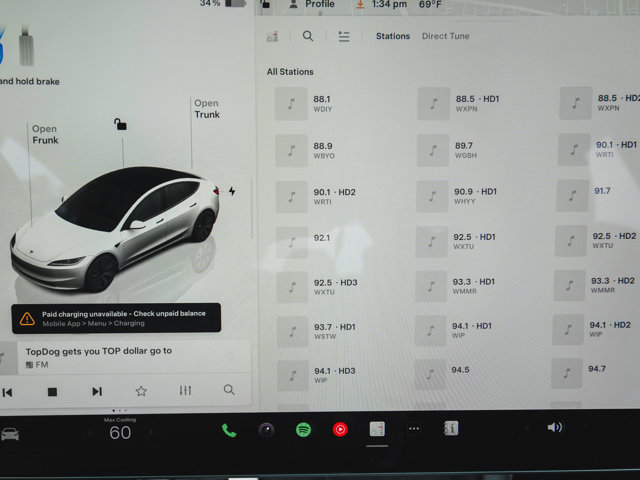
Task: Open the list options icon in the radio toolbar
Action: tap(344, 37)
